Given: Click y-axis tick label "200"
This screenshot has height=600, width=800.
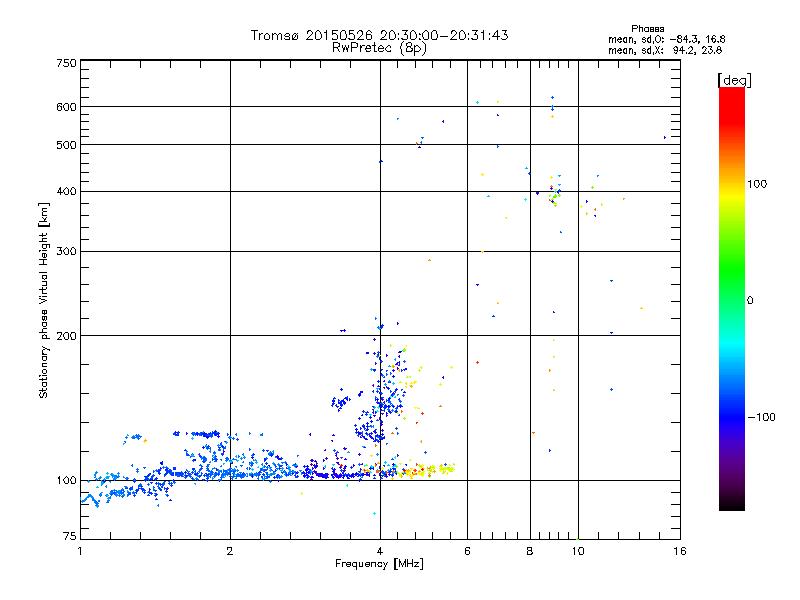Looking at the screenshot, I should coord(66,336).
